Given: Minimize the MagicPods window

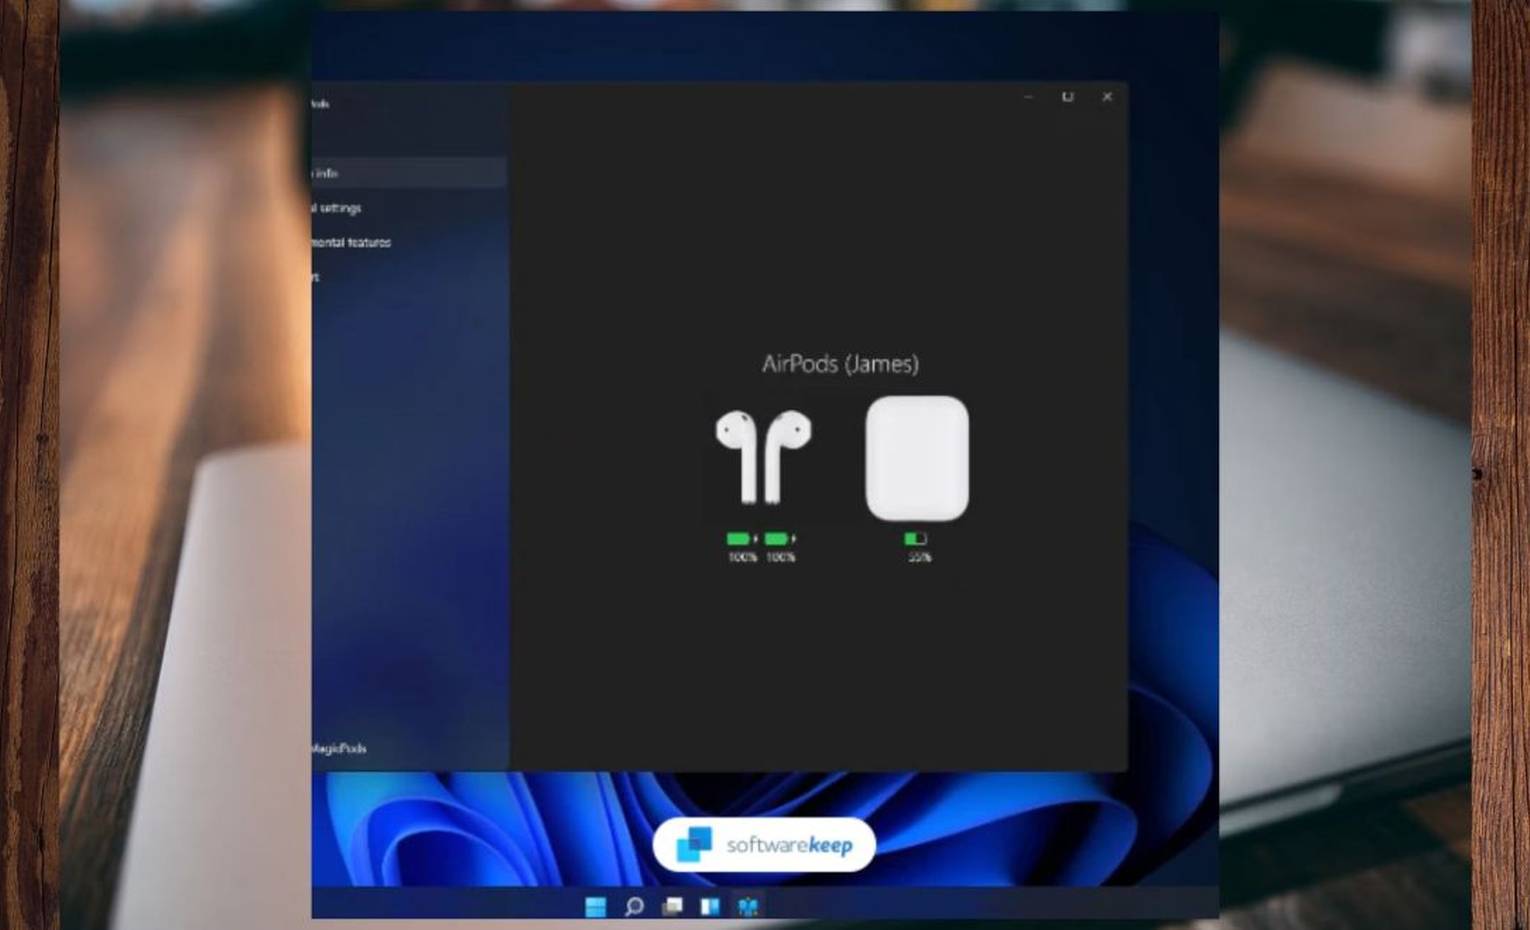Looking at the screenshot, I should [1028, 97].
